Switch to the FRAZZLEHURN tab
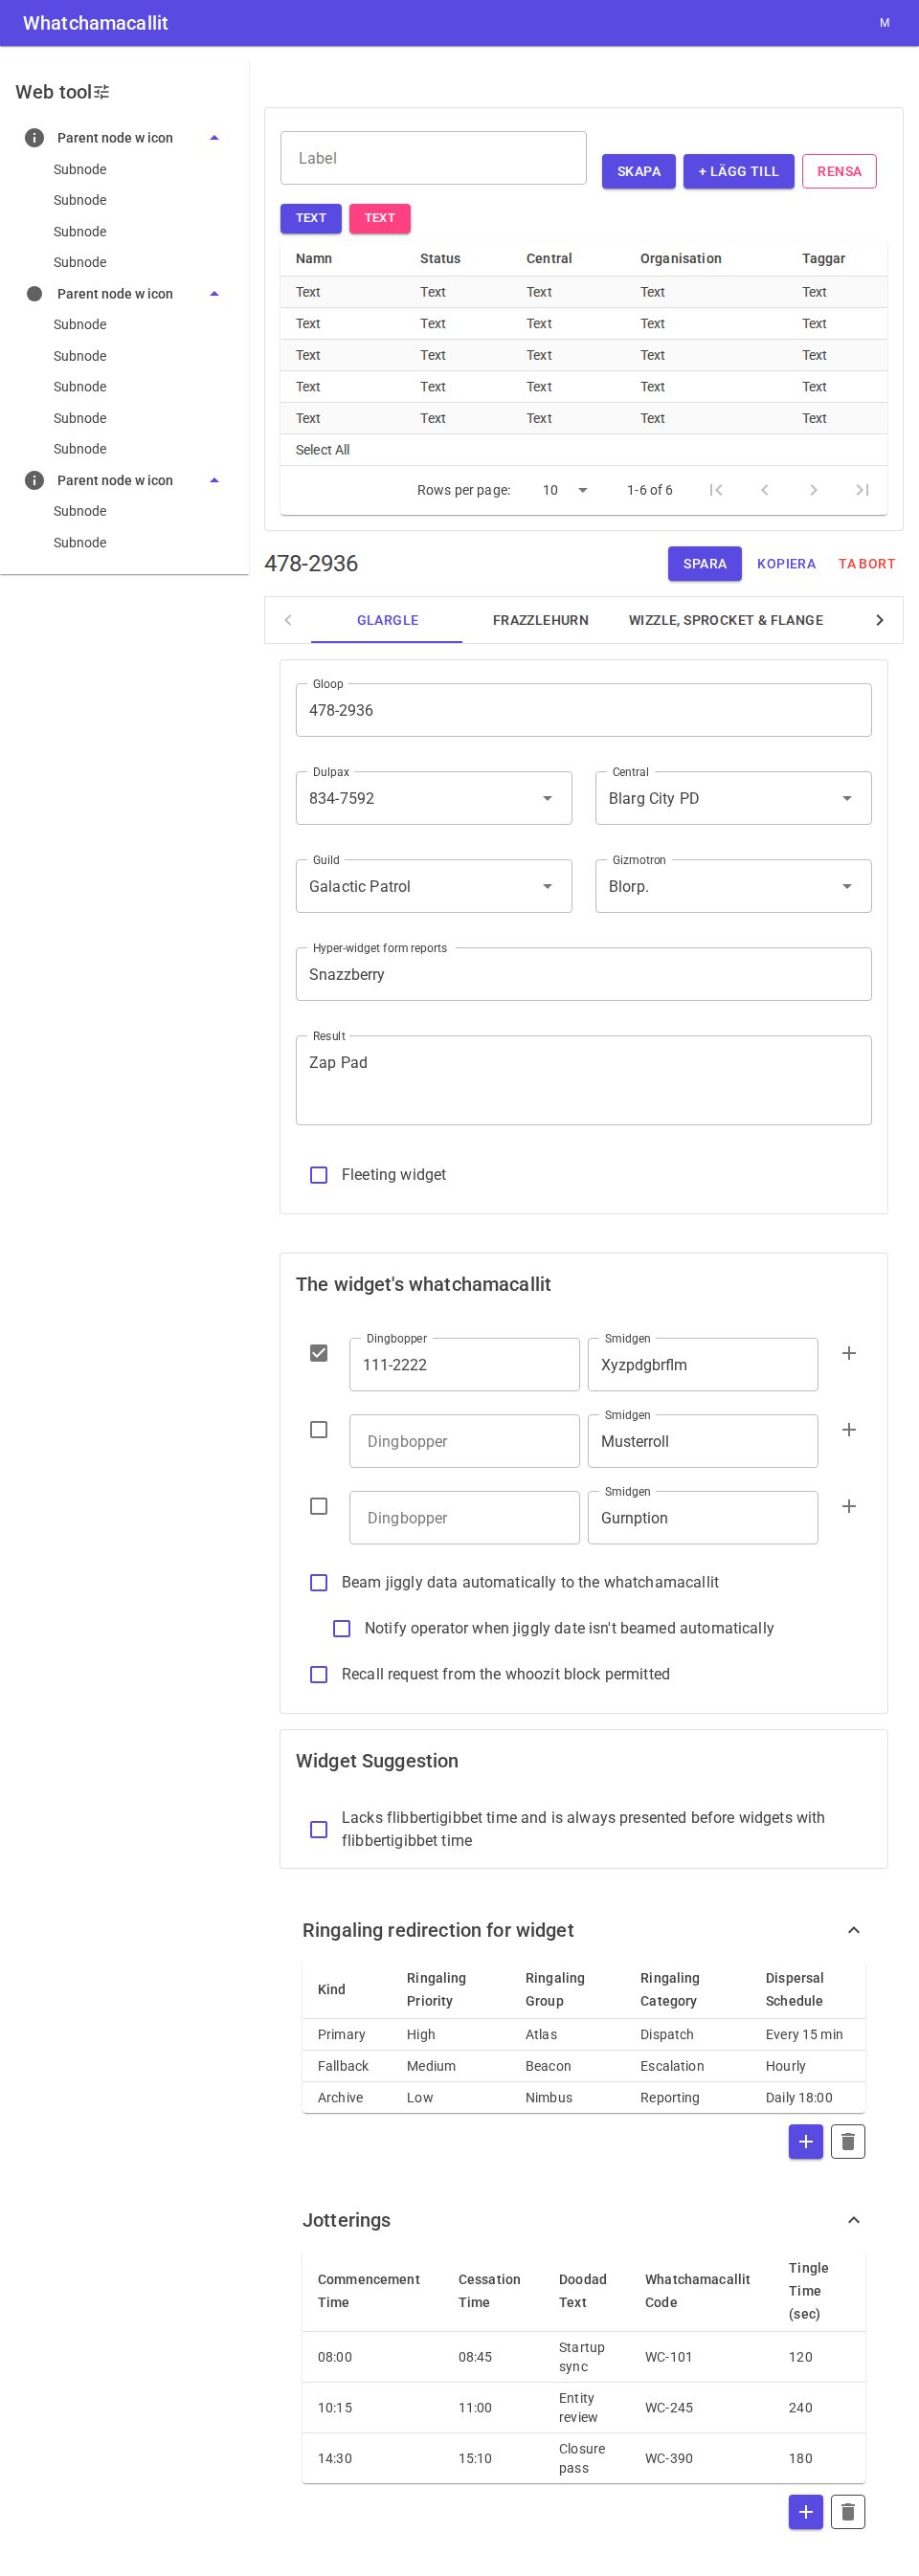The width and height of the screenshot is (919, 2576). pos(541,620)
